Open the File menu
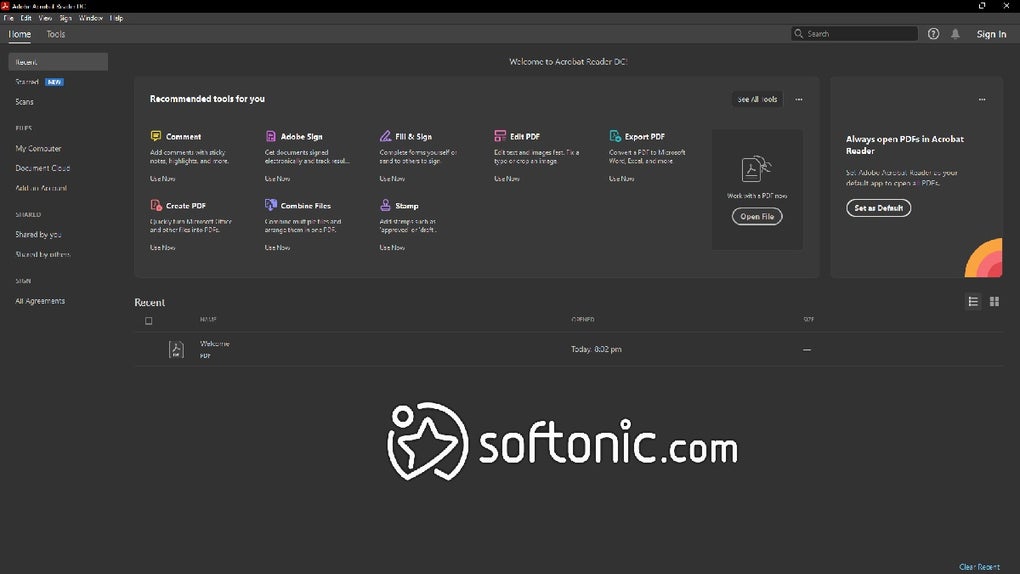 8,18
